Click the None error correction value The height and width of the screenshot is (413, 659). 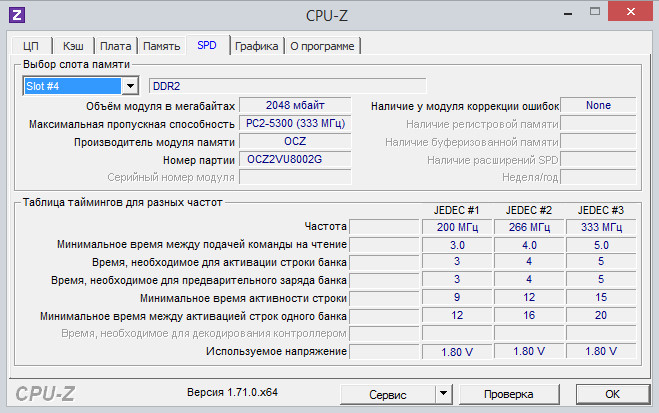(x=598, y=105)
